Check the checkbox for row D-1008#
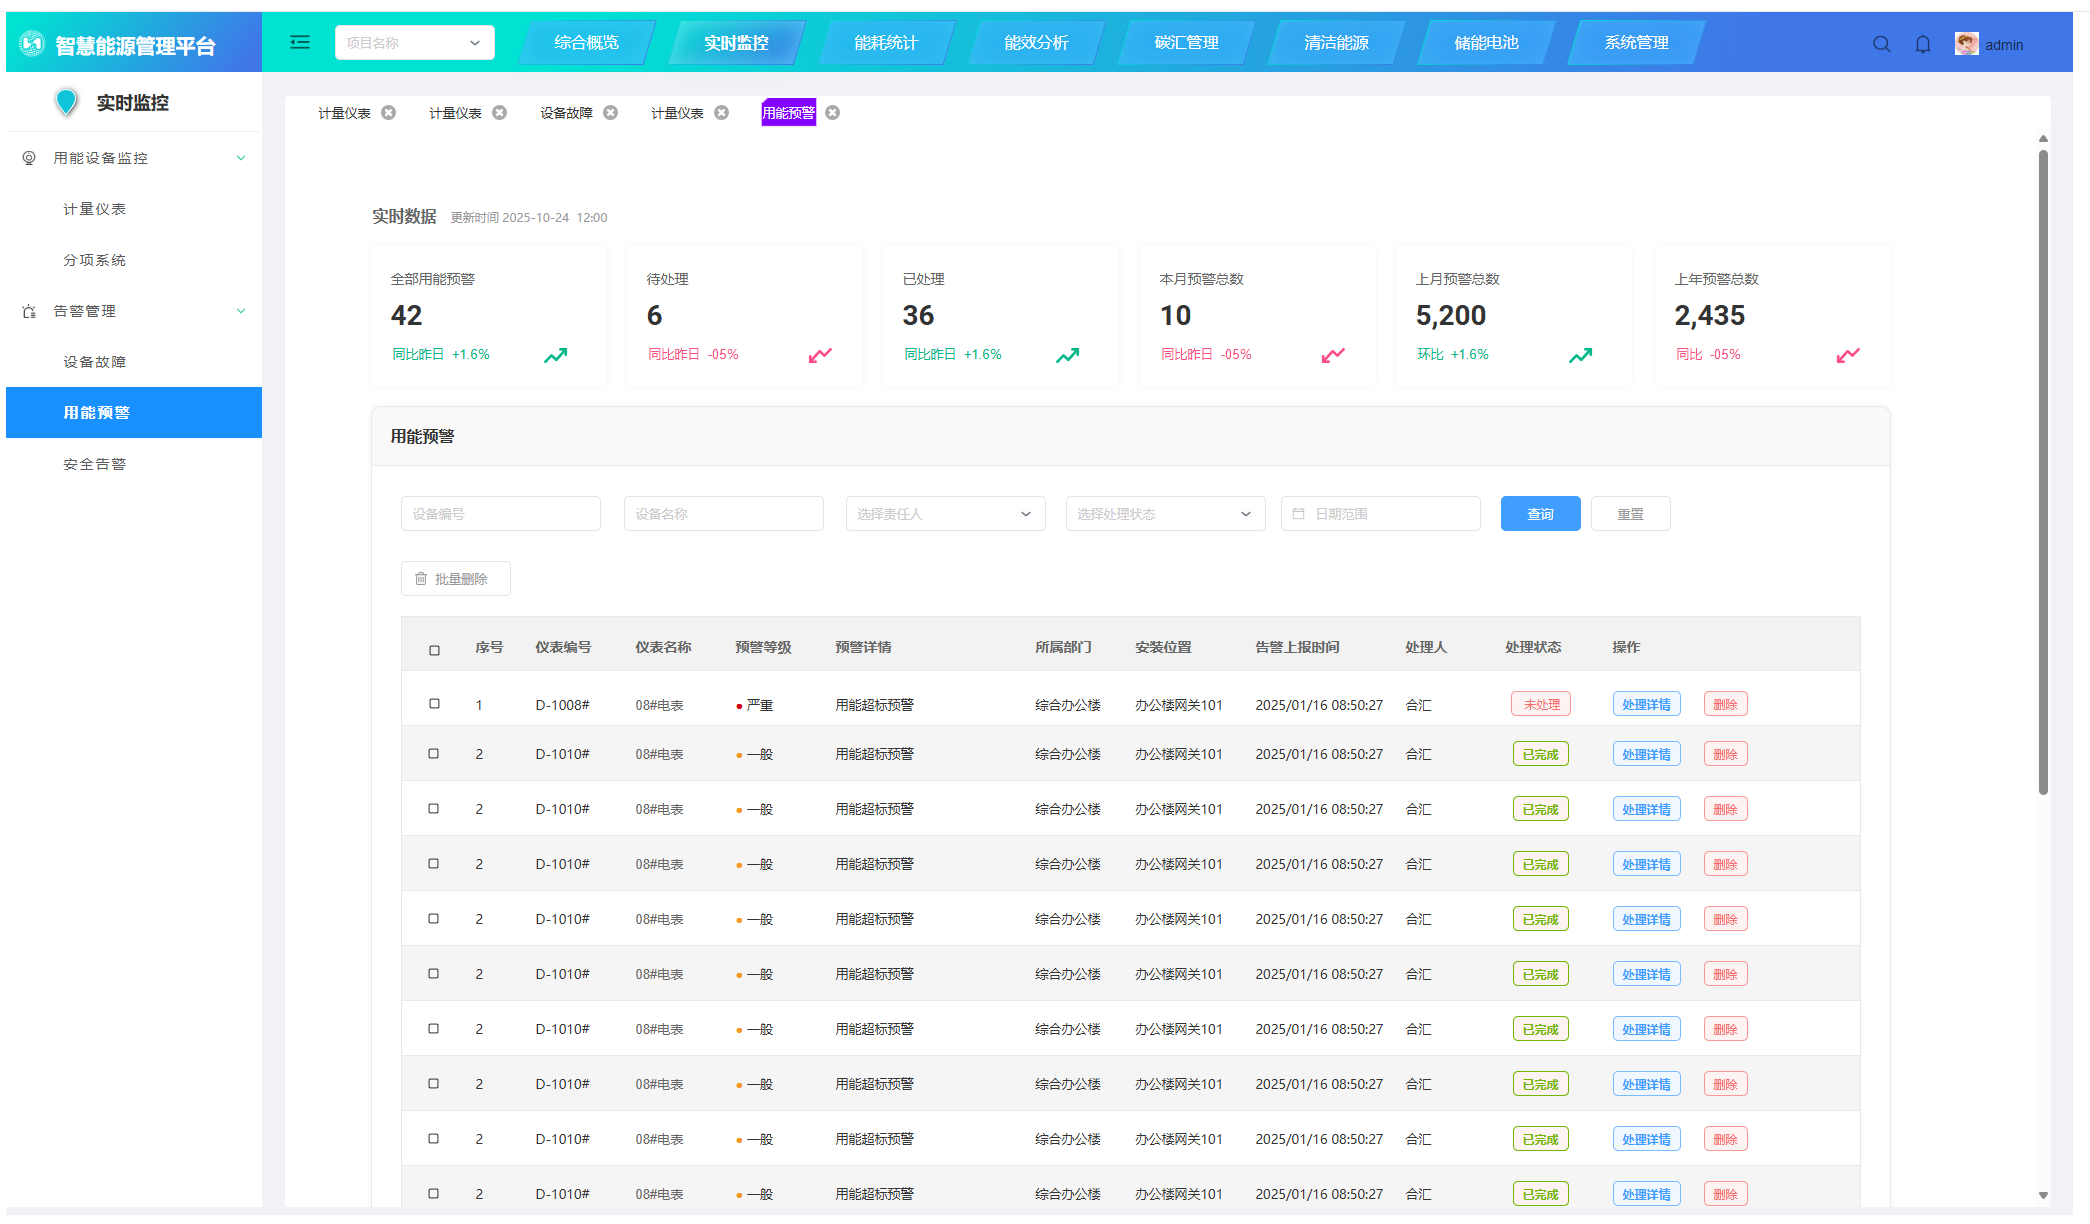 click(434, 704)
